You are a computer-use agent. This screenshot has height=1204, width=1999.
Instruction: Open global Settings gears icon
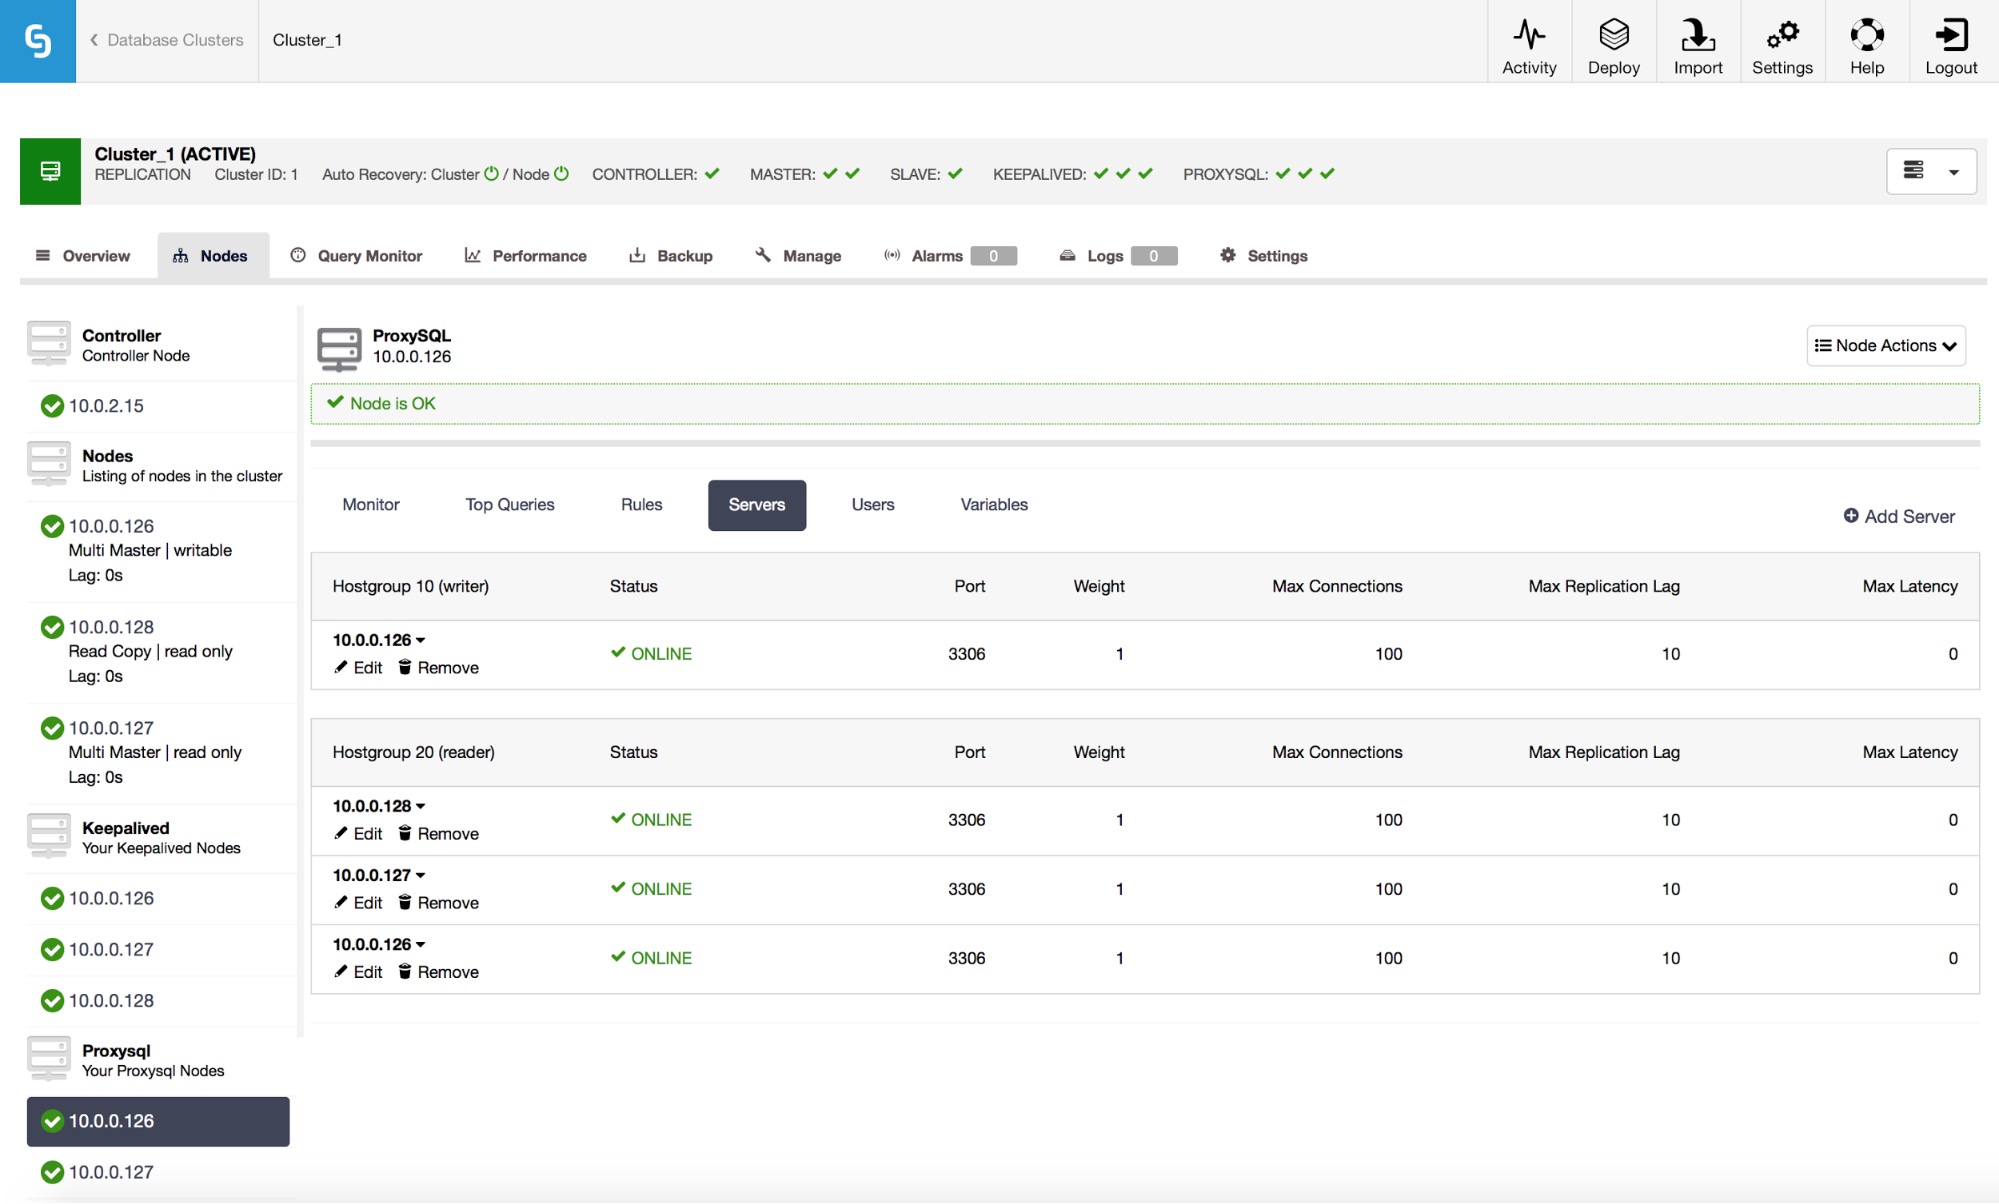pyautogui.click(x=1782, y=35)
